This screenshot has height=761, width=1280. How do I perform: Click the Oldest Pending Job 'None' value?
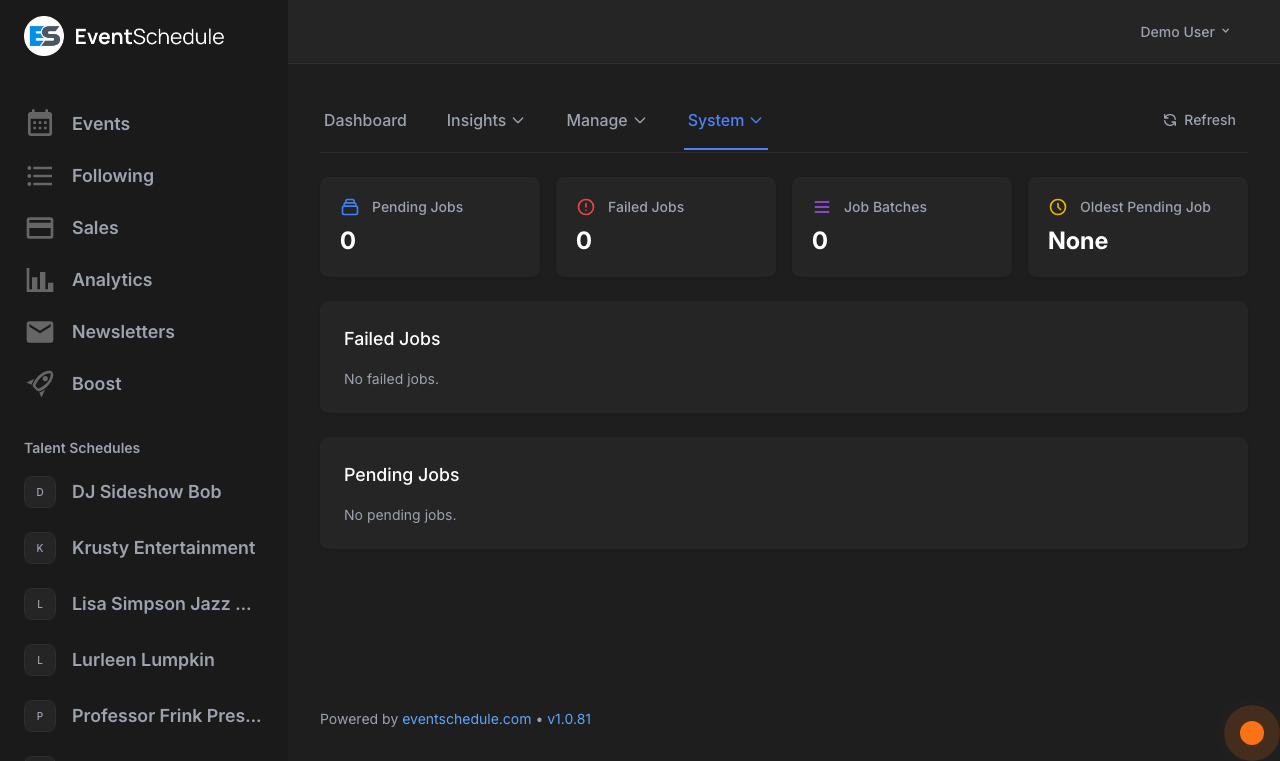[x=1078, y=241]
